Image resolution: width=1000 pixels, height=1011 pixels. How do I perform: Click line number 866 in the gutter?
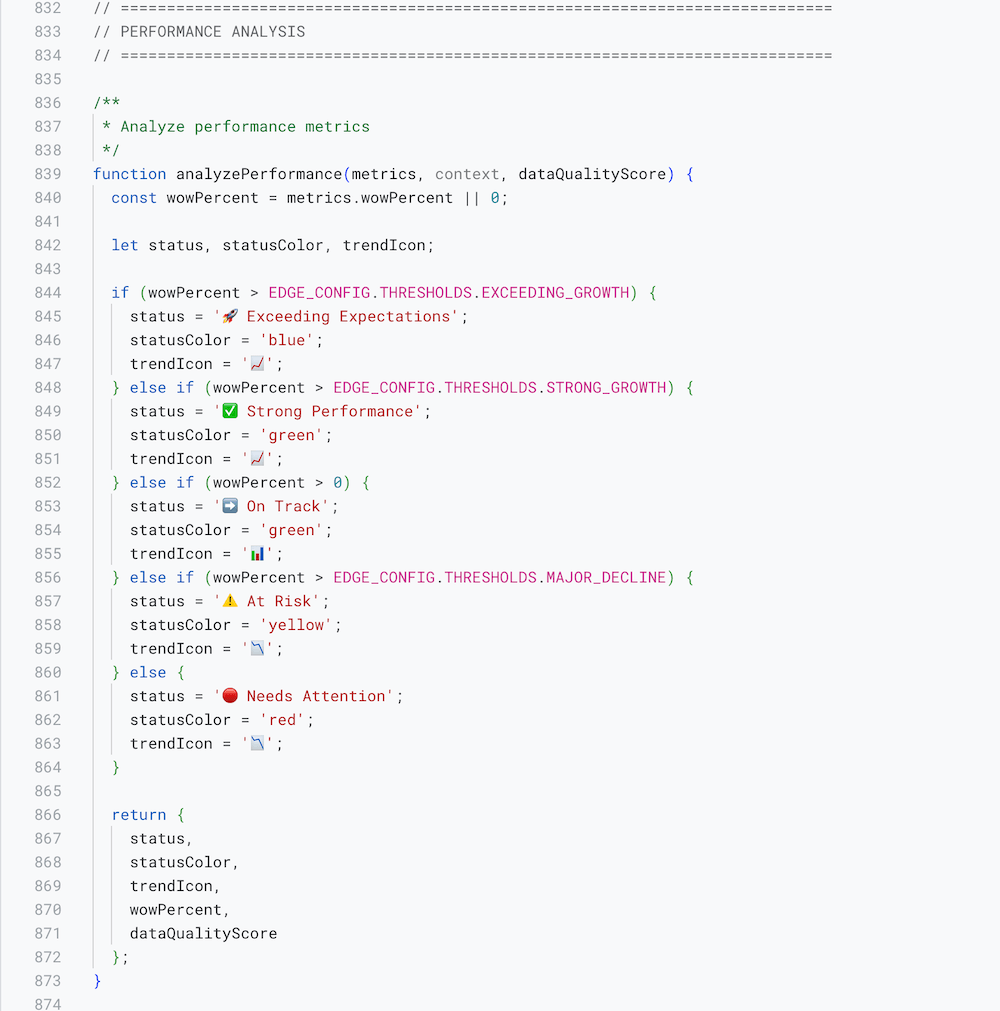(x=48, y=815)
